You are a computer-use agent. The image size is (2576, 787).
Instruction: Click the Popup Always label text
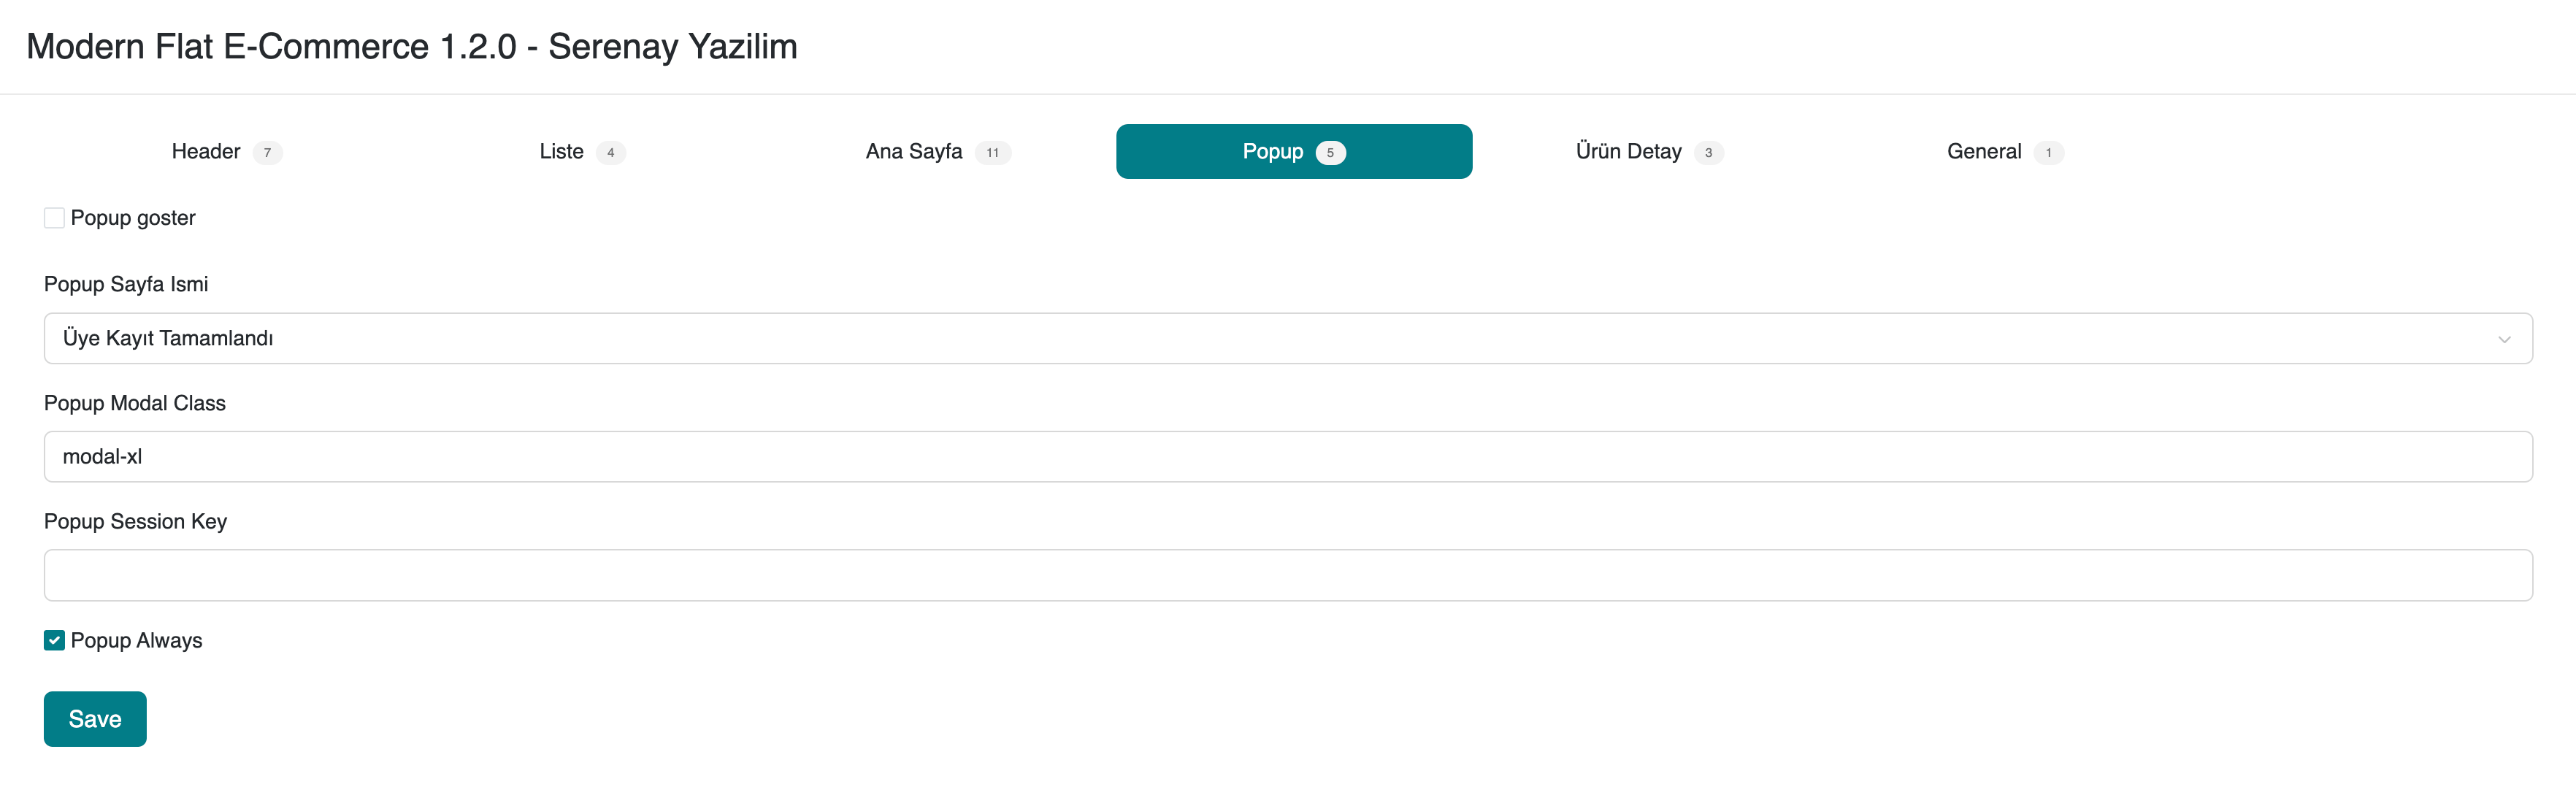pyautogui.click(x=136, y=641)
